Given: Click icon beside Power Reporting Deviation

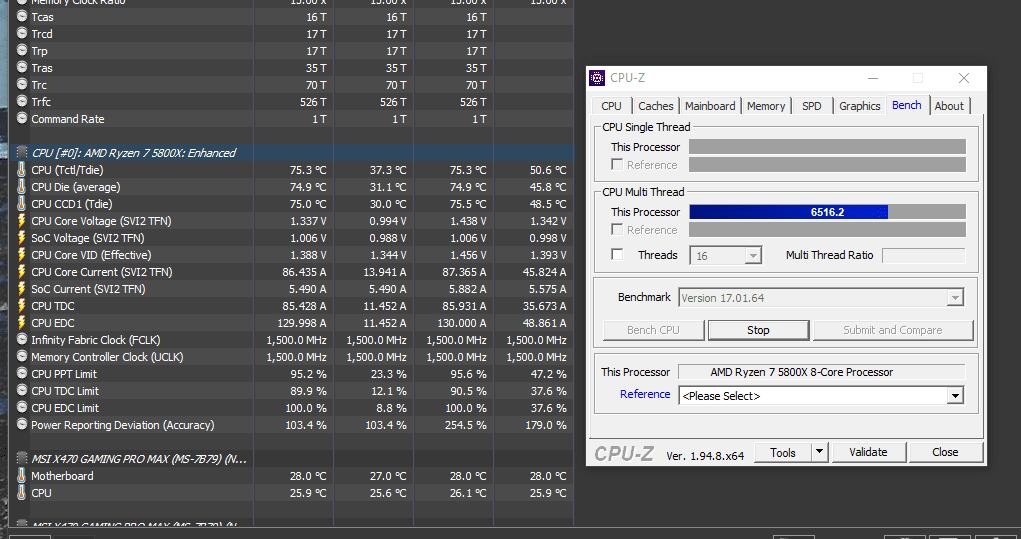Looking at the screenshot, I should (x=21, y=424).
